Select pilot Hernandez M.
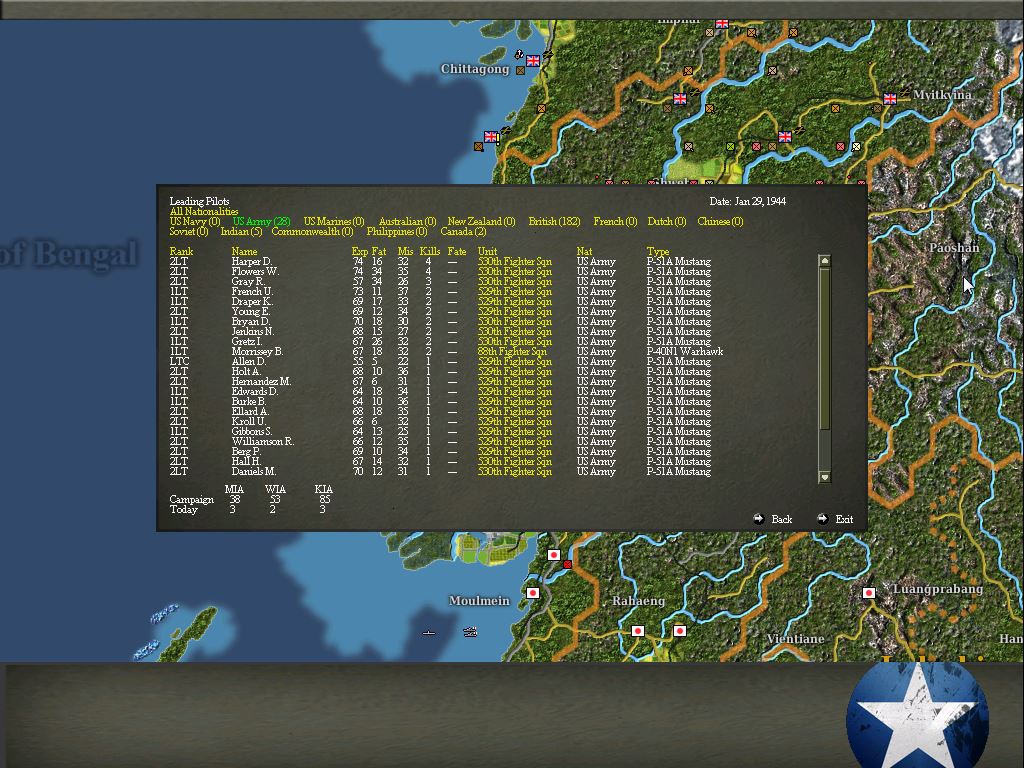 [x=261, y=381]
